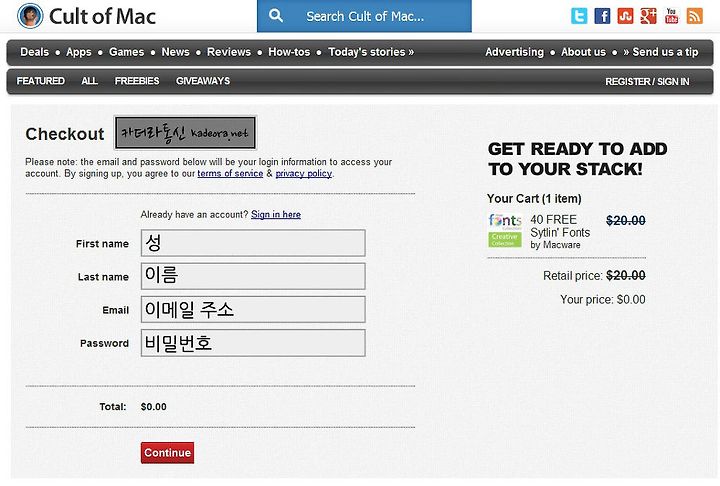Image resolution: width=720 pixels, height=486 pixels.
Task: Open the Twitter social icon
Action: click(x=579, y=16)
